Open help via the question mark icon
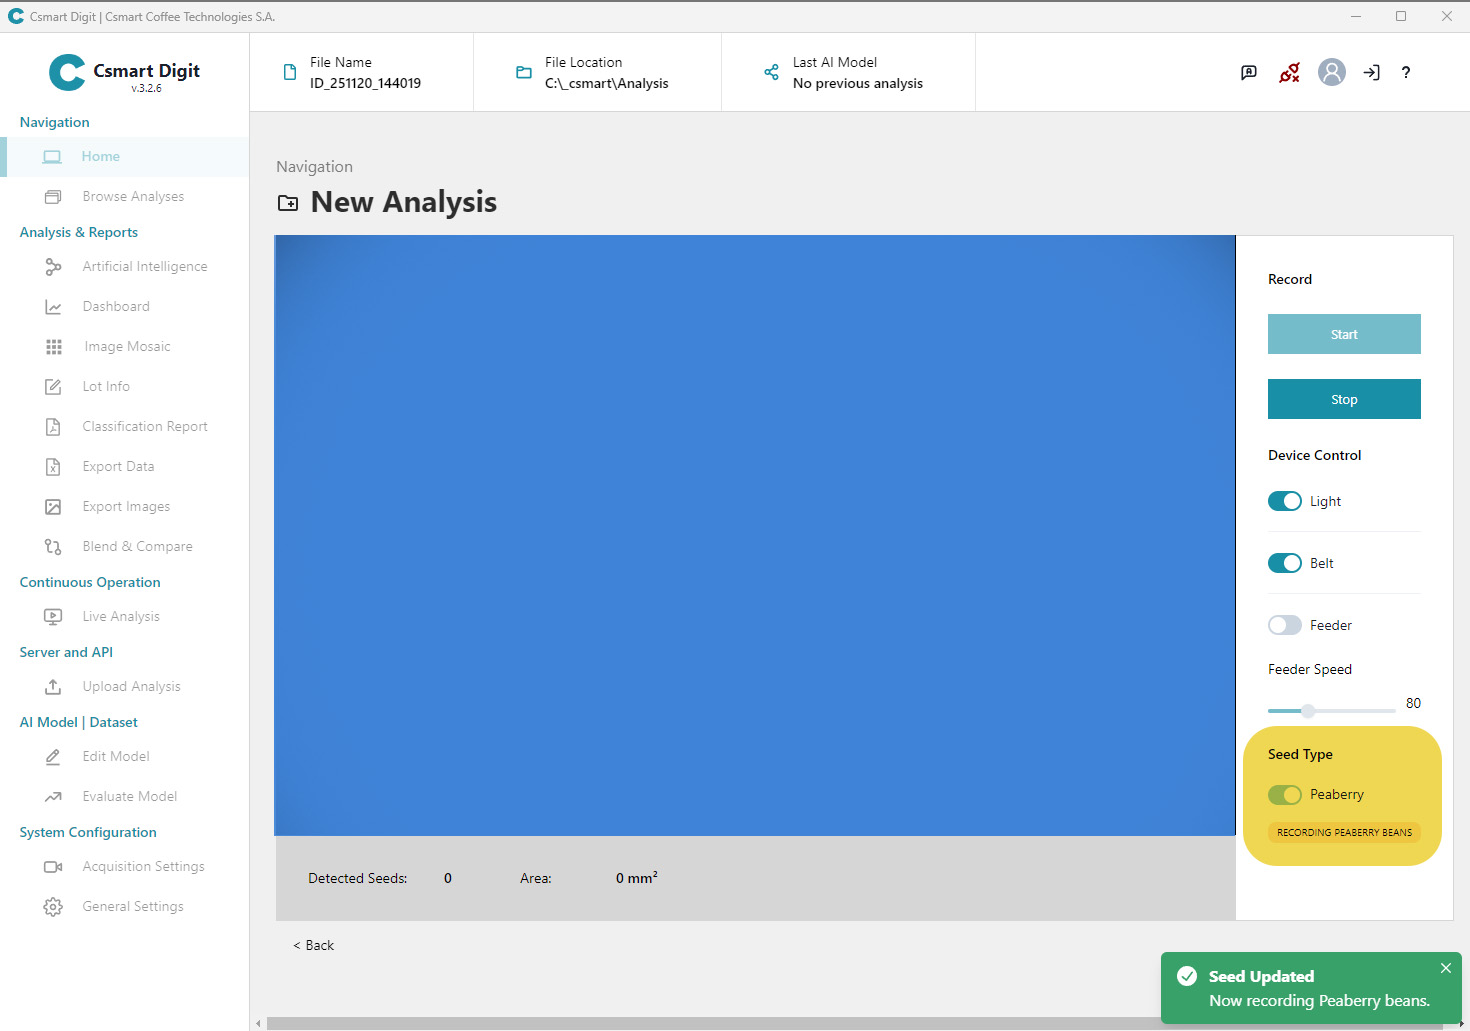1470x1031 pixels. 1406,72
